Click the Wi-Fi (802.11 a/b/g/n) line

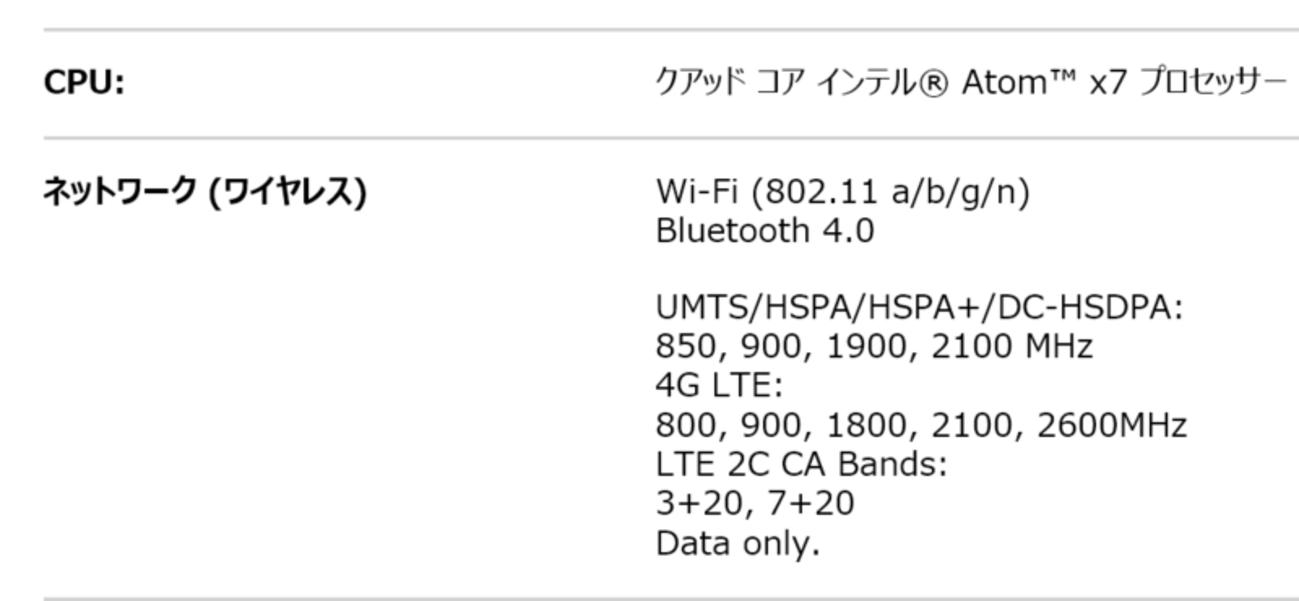[x=842, y=191]
